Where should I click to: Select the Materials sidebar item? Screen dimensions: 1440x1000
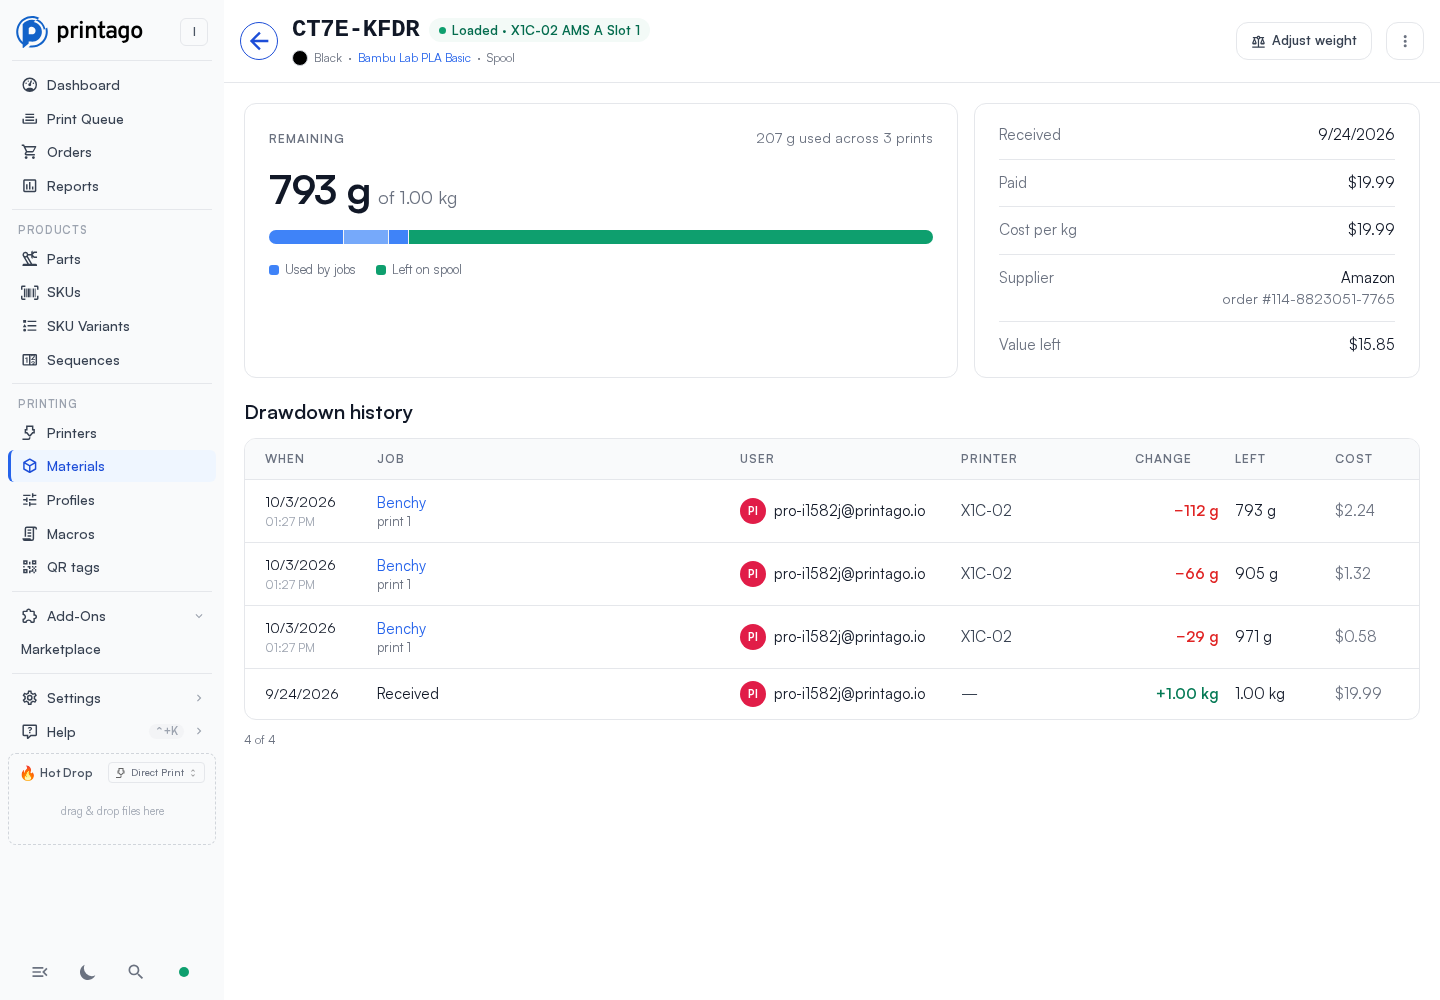(112, 466)
